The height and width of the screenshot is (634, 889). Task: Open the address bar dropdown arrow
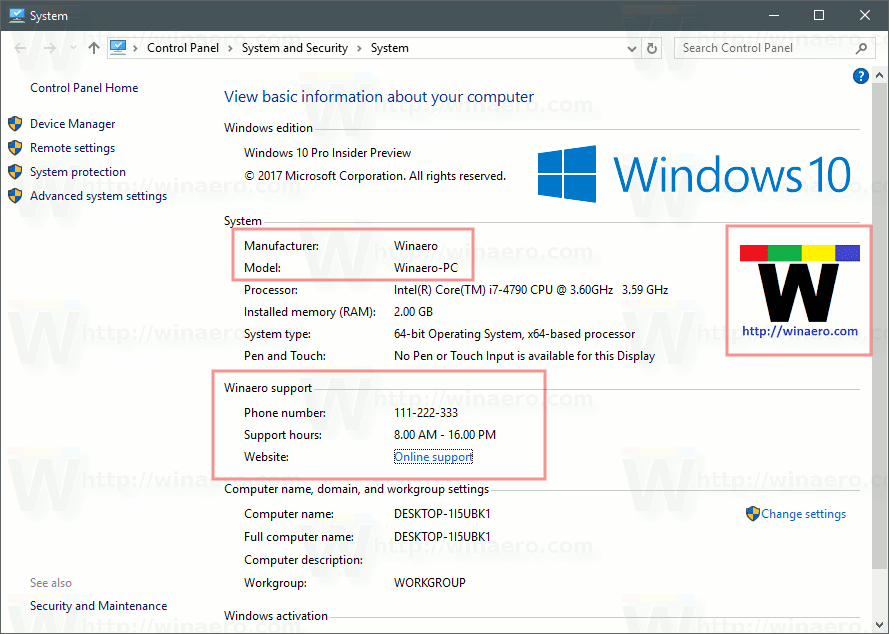point(631,47)
